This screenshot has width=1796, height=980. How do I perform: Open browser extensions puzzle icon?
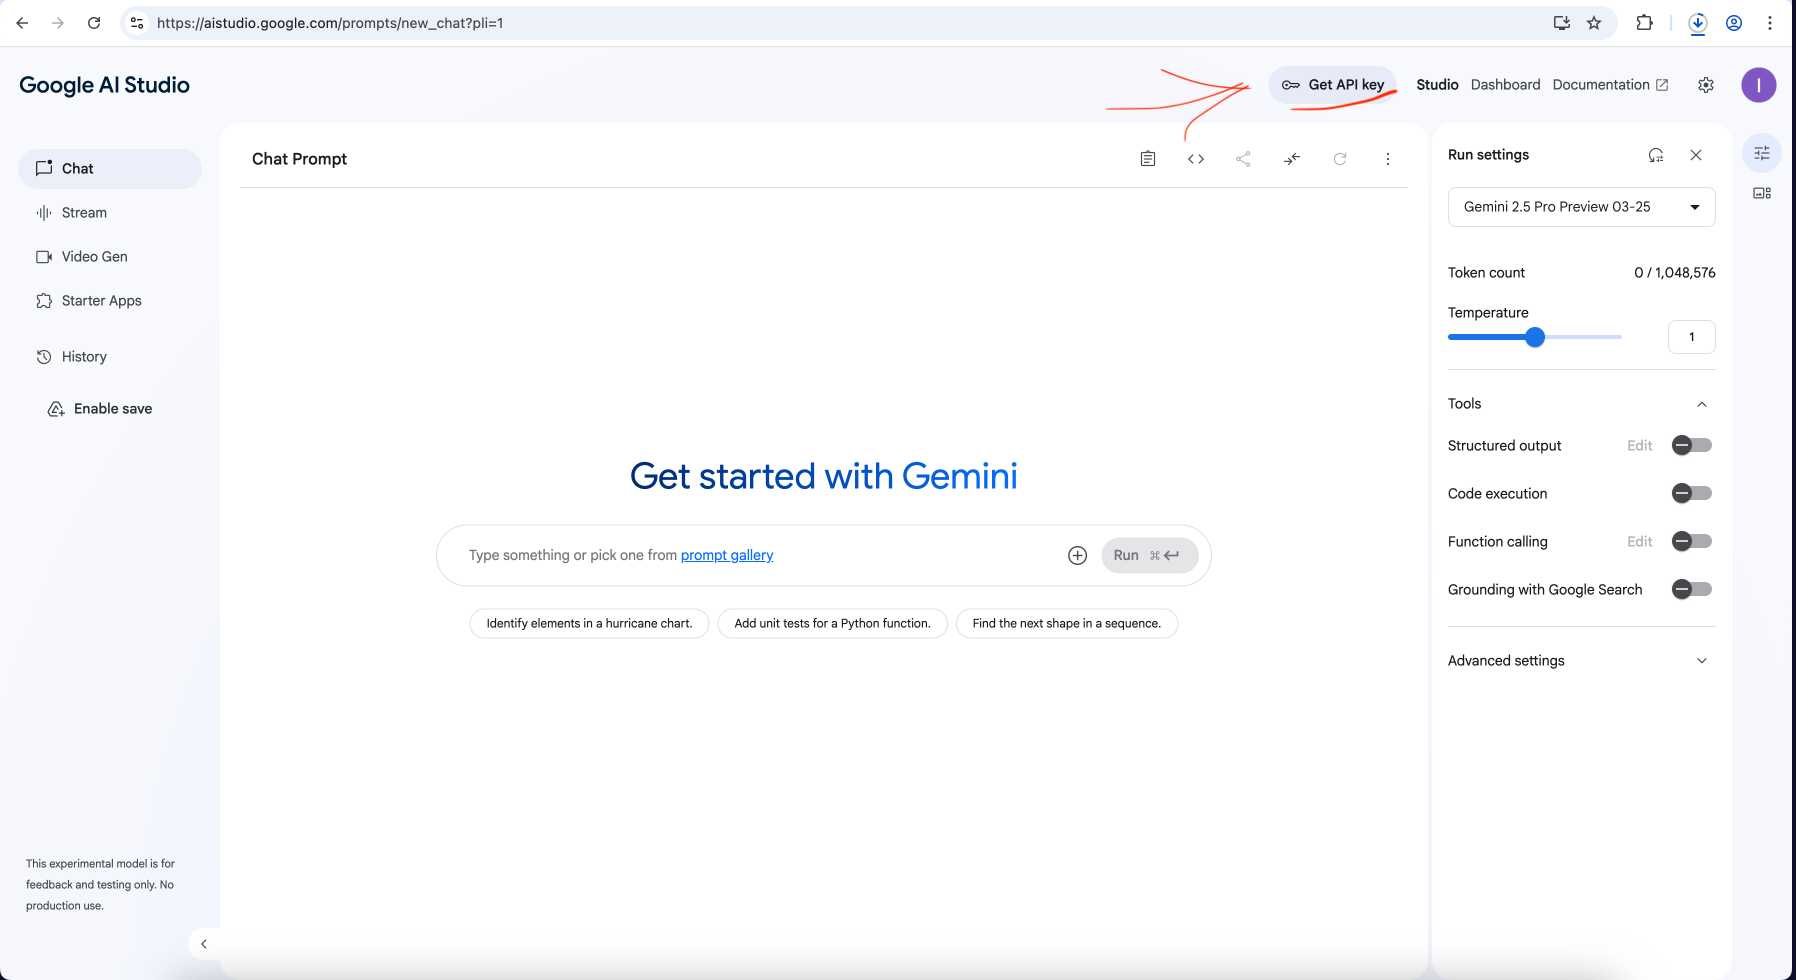tap(1644, 23)
